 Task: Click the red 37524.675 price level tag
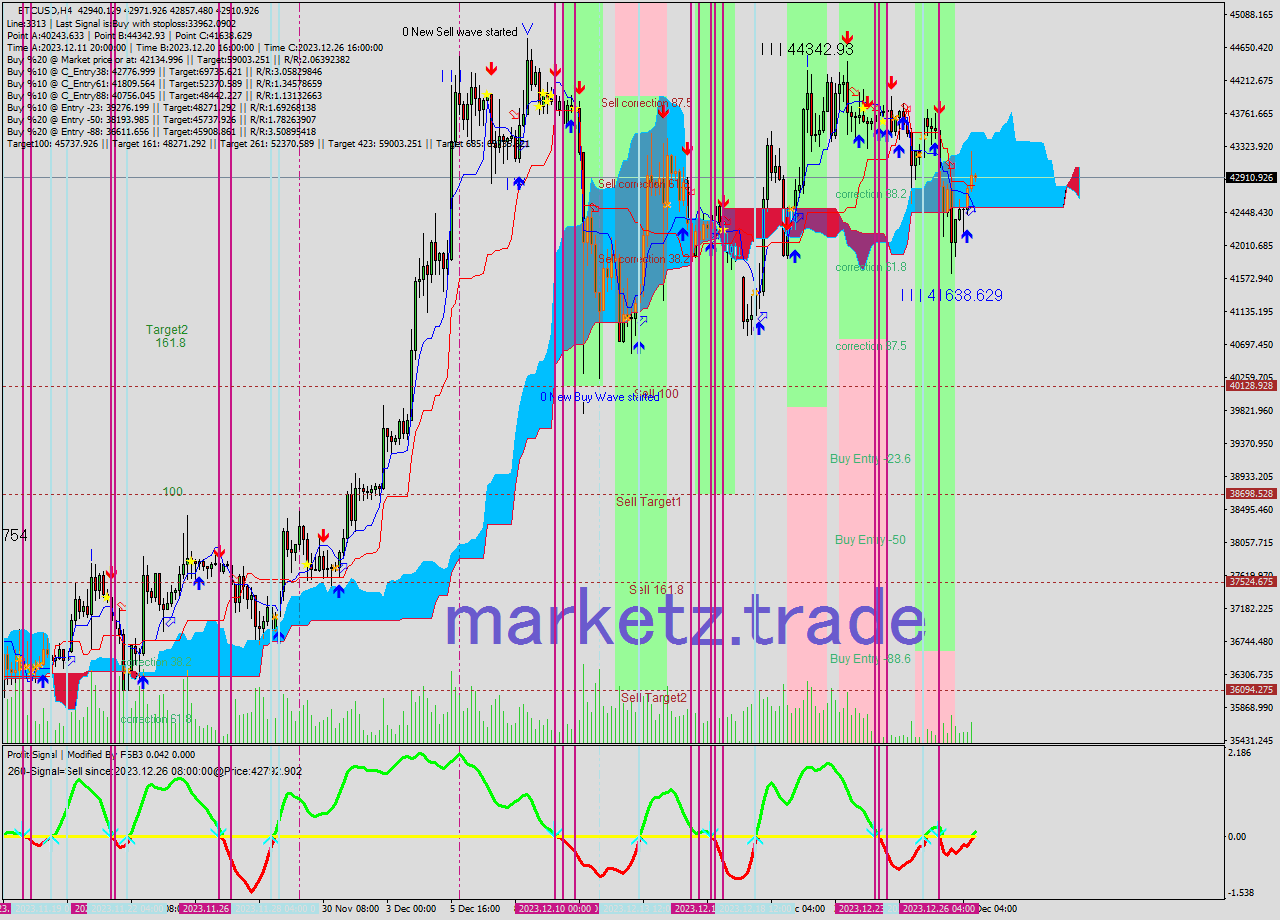tap(1251, 582)
